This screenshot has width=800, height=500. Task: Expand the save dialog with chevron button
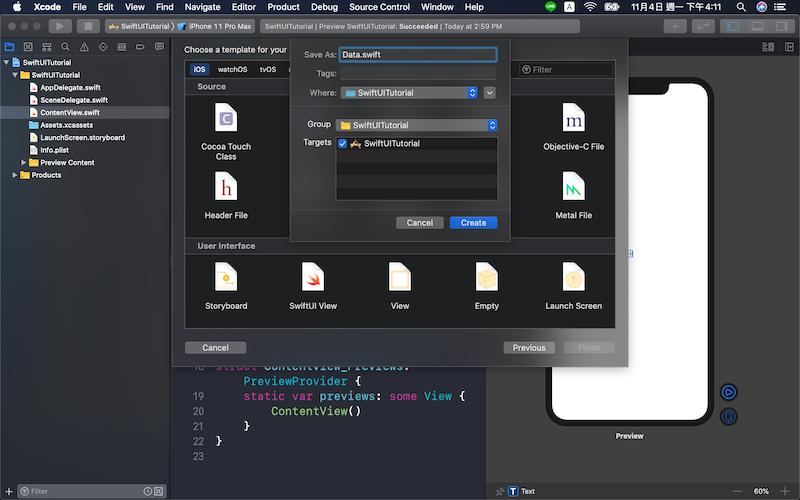point(489,93)
